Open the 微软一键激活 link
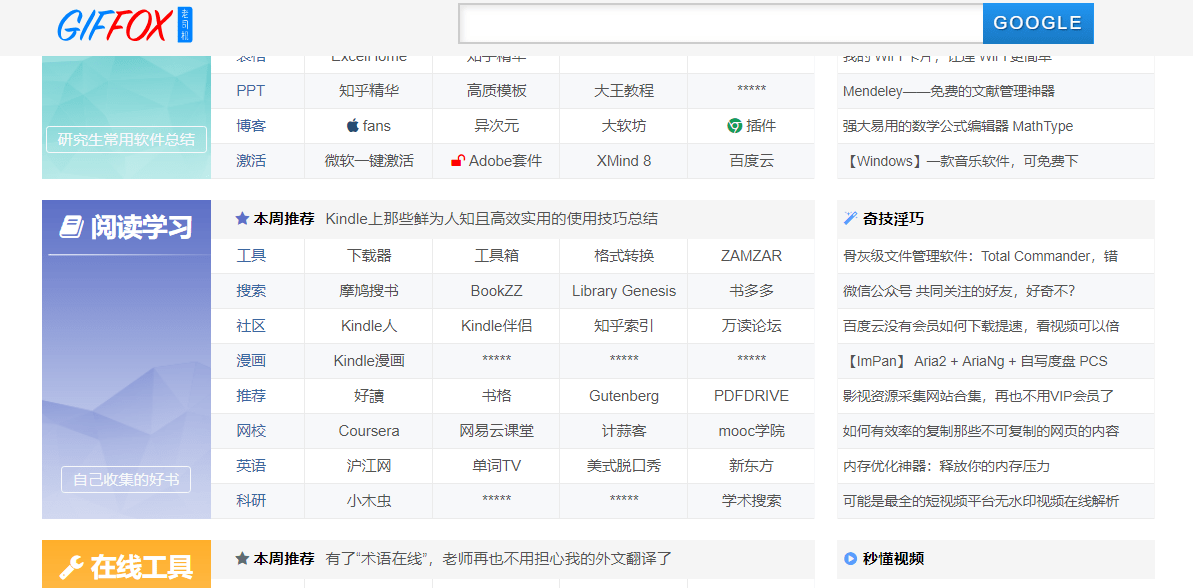The height and width of the screenshot is (588, 1193). click(x=369, y=161)
